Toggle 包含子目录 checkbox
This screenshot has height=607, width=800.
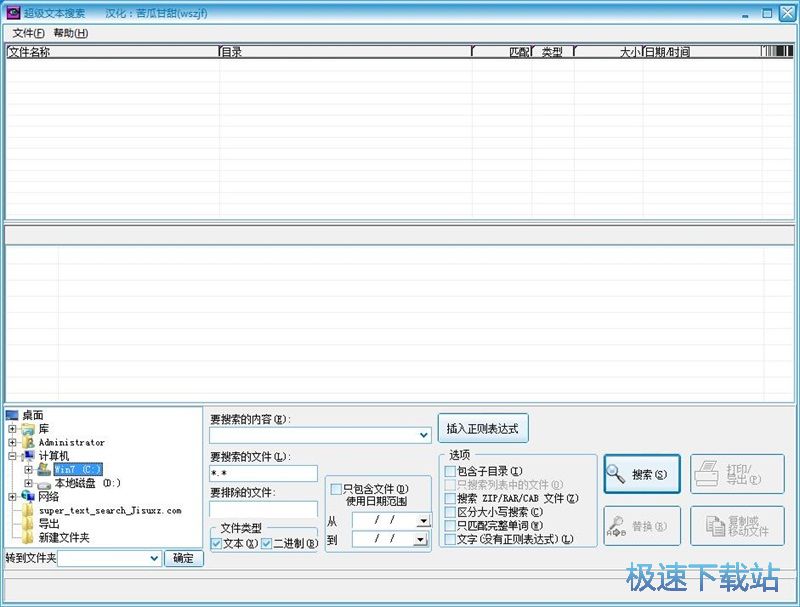pos(450,471)
